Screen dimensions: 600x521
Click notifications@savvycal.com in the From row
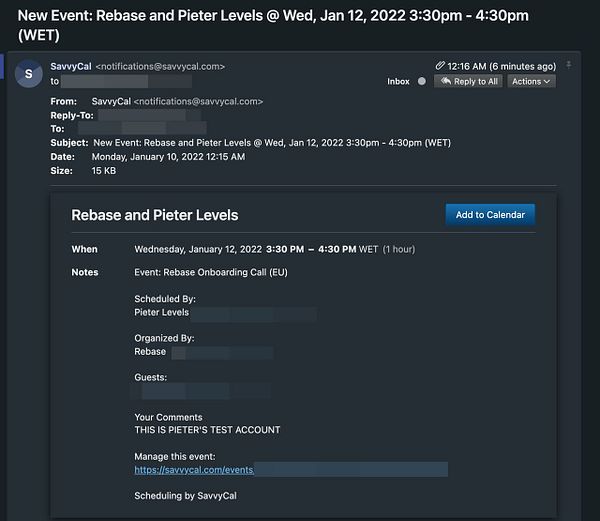(198, 101)
